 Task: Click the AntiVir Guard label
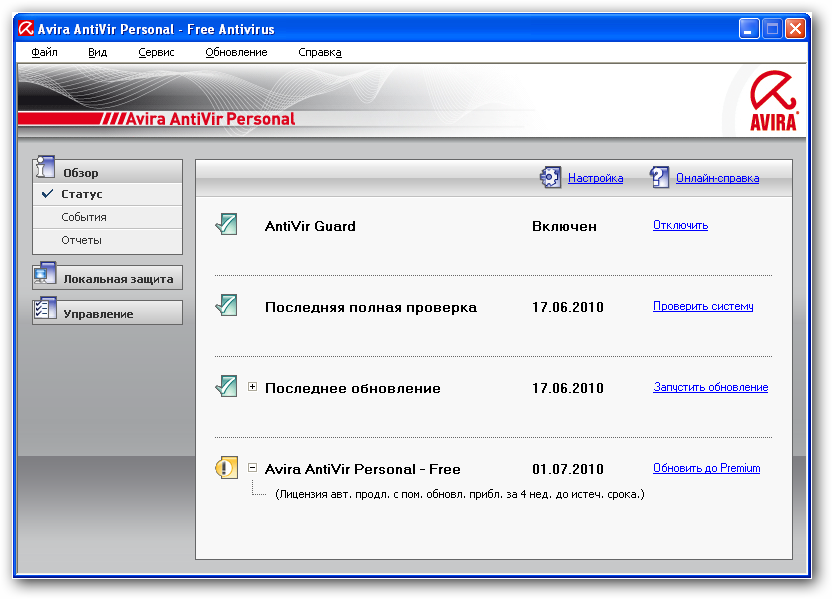point(310,227)
